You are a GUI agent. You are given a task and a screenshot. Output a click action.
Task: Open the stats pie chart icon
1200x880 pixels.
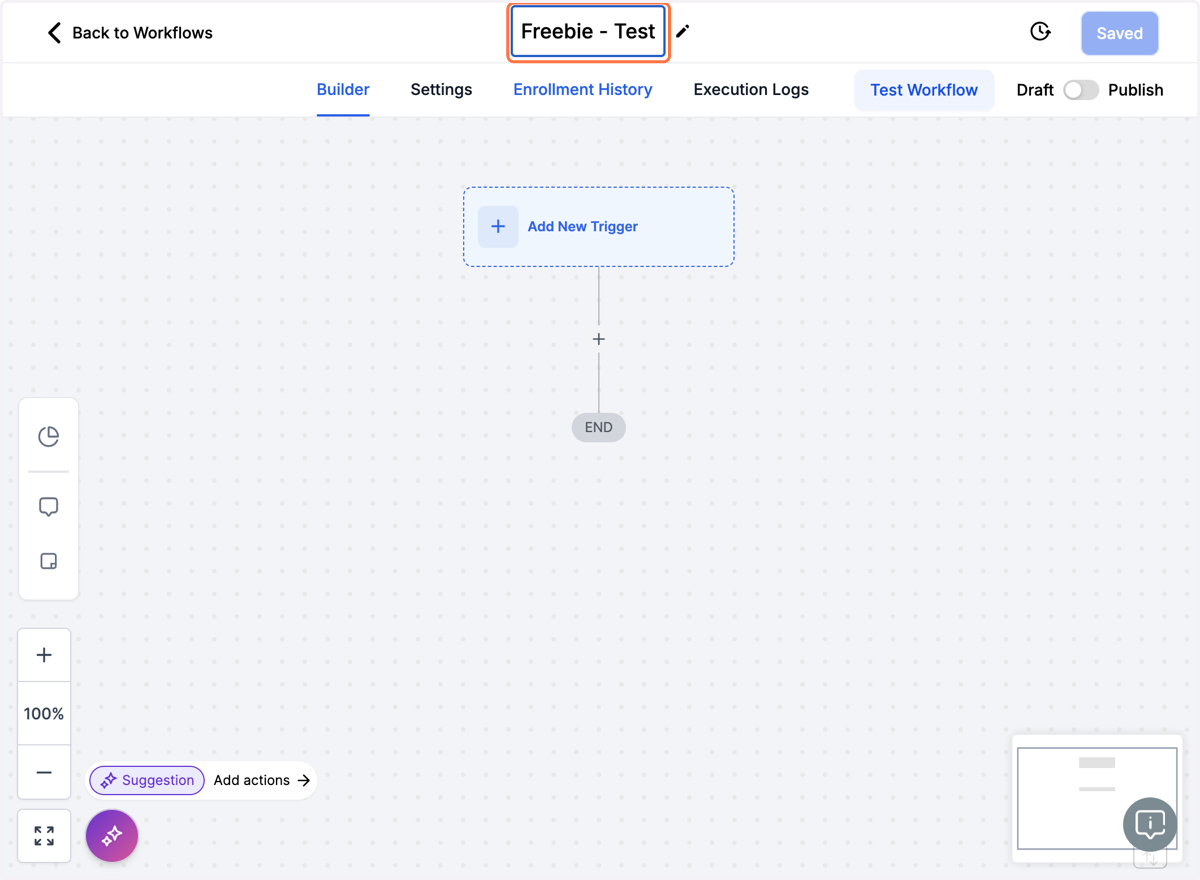(48, 436)
